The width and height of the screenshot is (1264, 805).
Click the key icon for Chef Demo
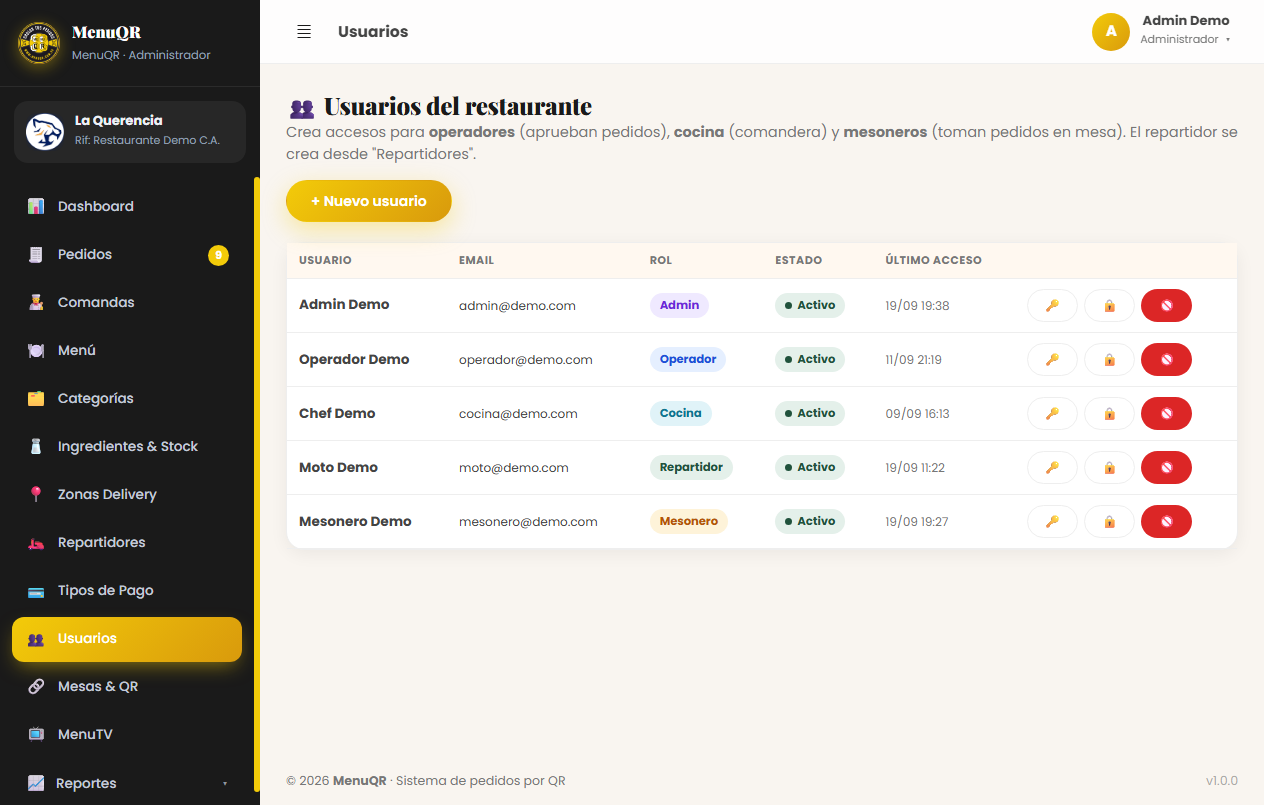(1052, 413)
